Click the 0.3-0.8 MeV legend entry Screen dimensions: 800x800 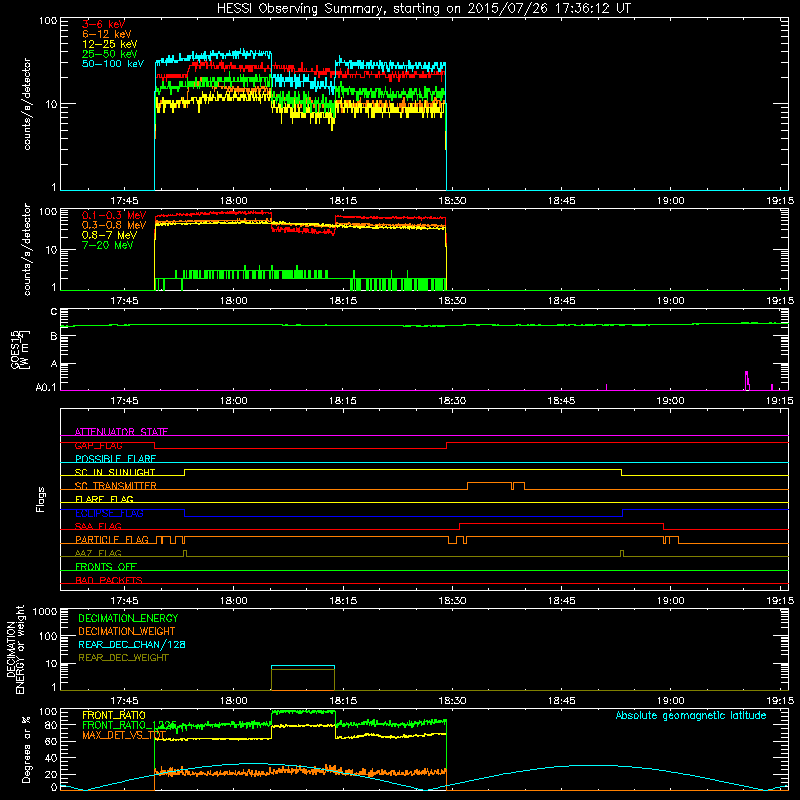(x=114, y=225)
